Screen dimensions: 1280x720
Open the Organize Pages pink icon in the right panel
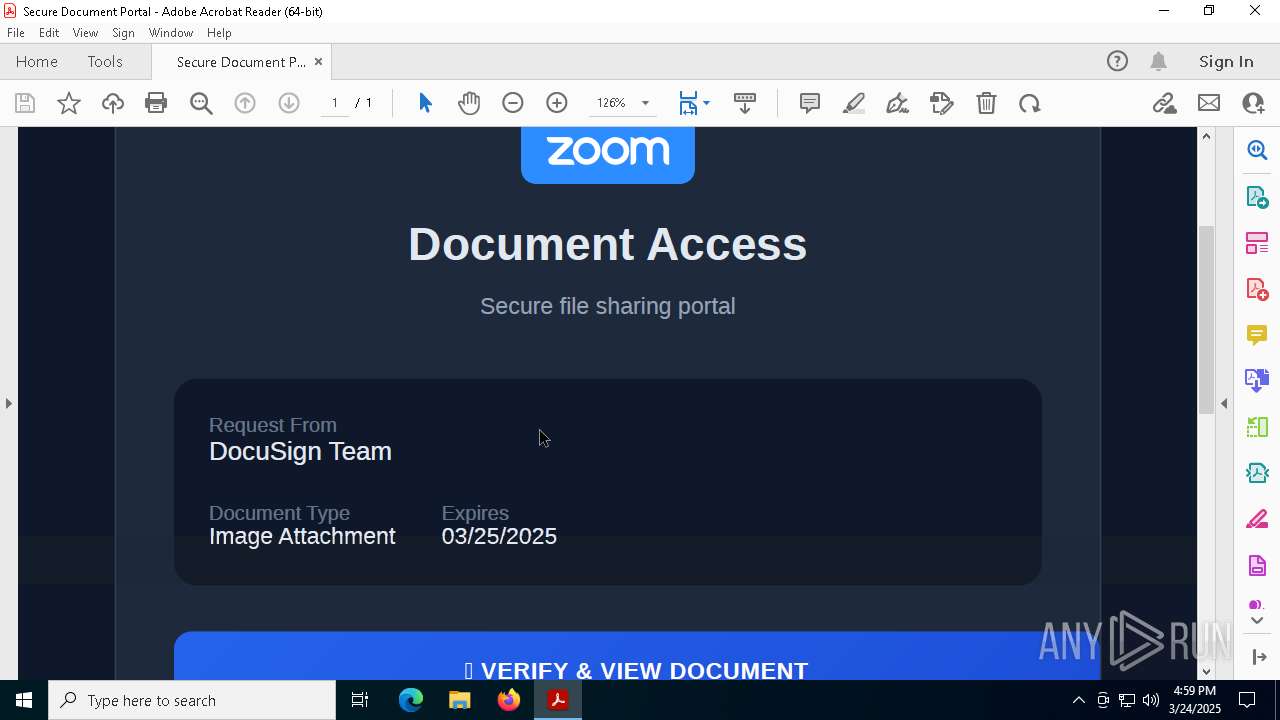coord(1257,243)
